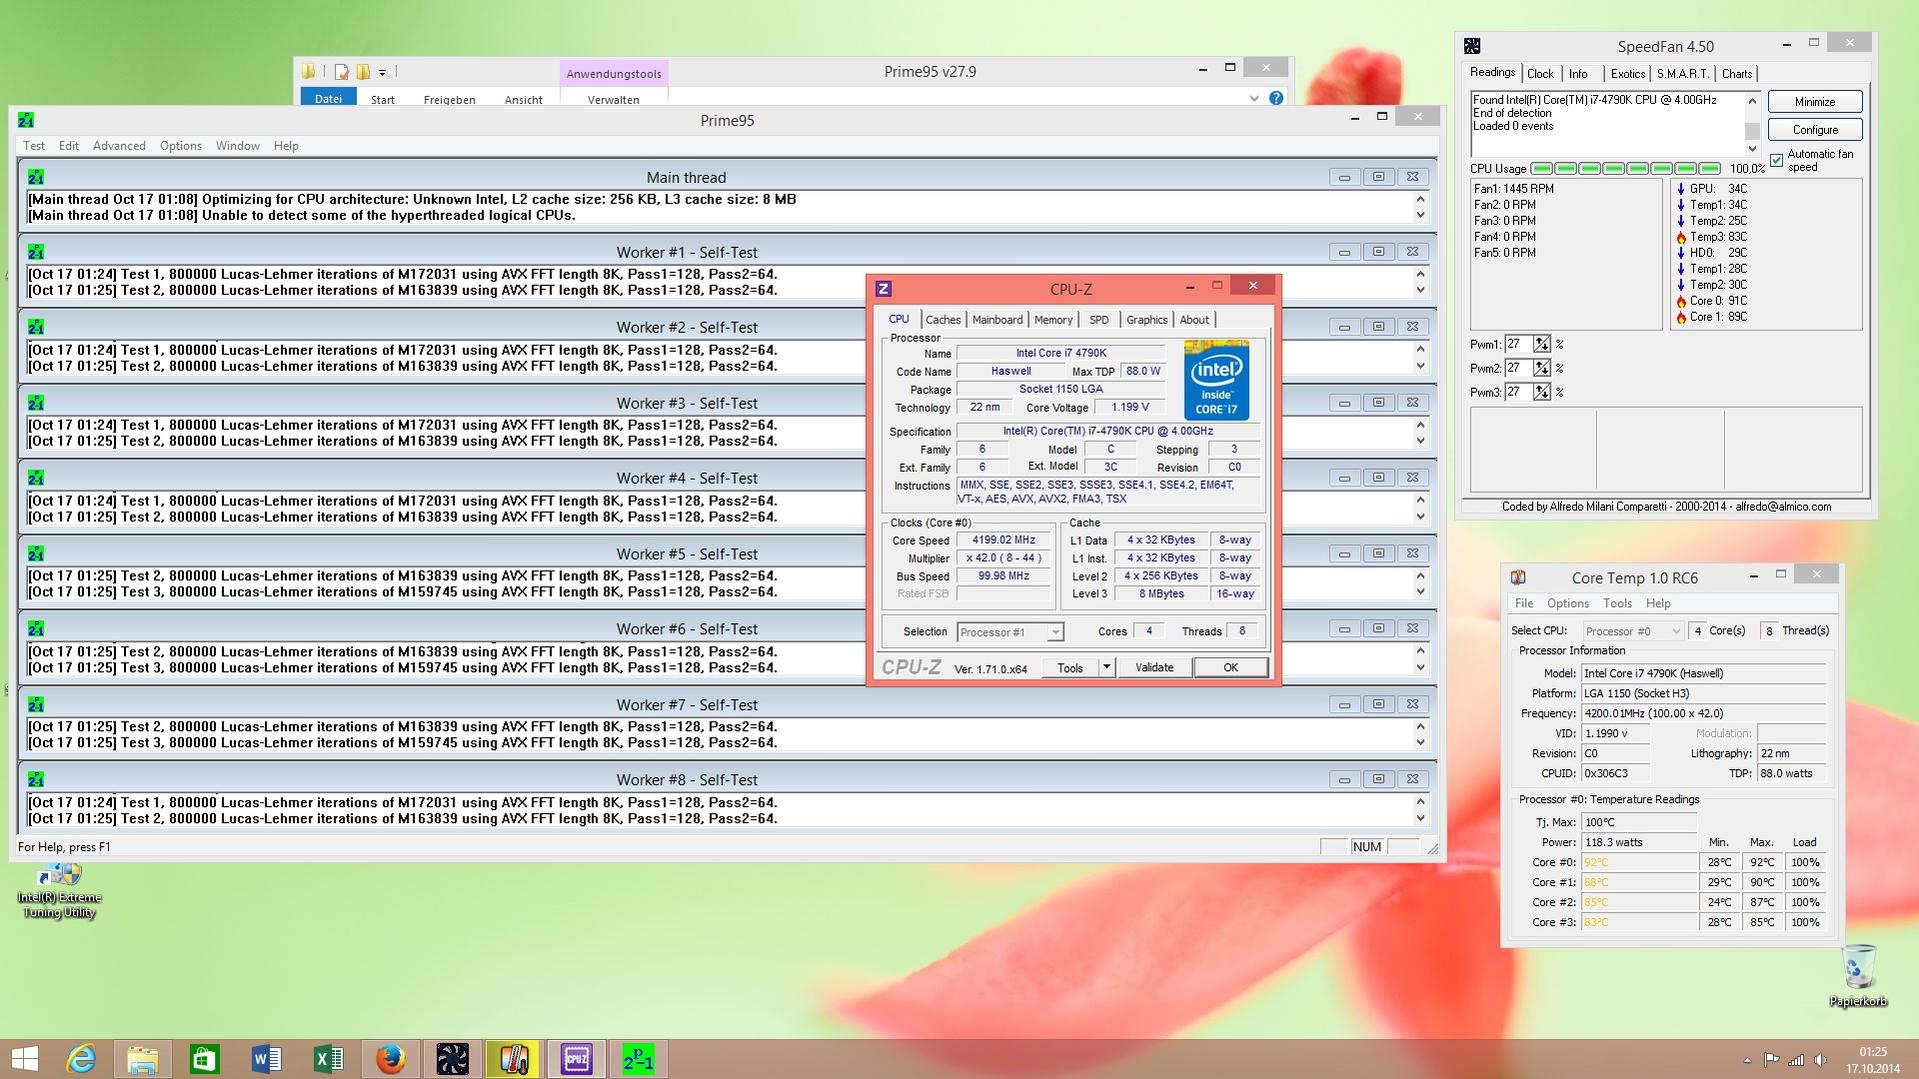This screenshot has height=1079, width=1919.
Task: Open the Graphics tab in CPU-Z
Action: point(1146,320)
